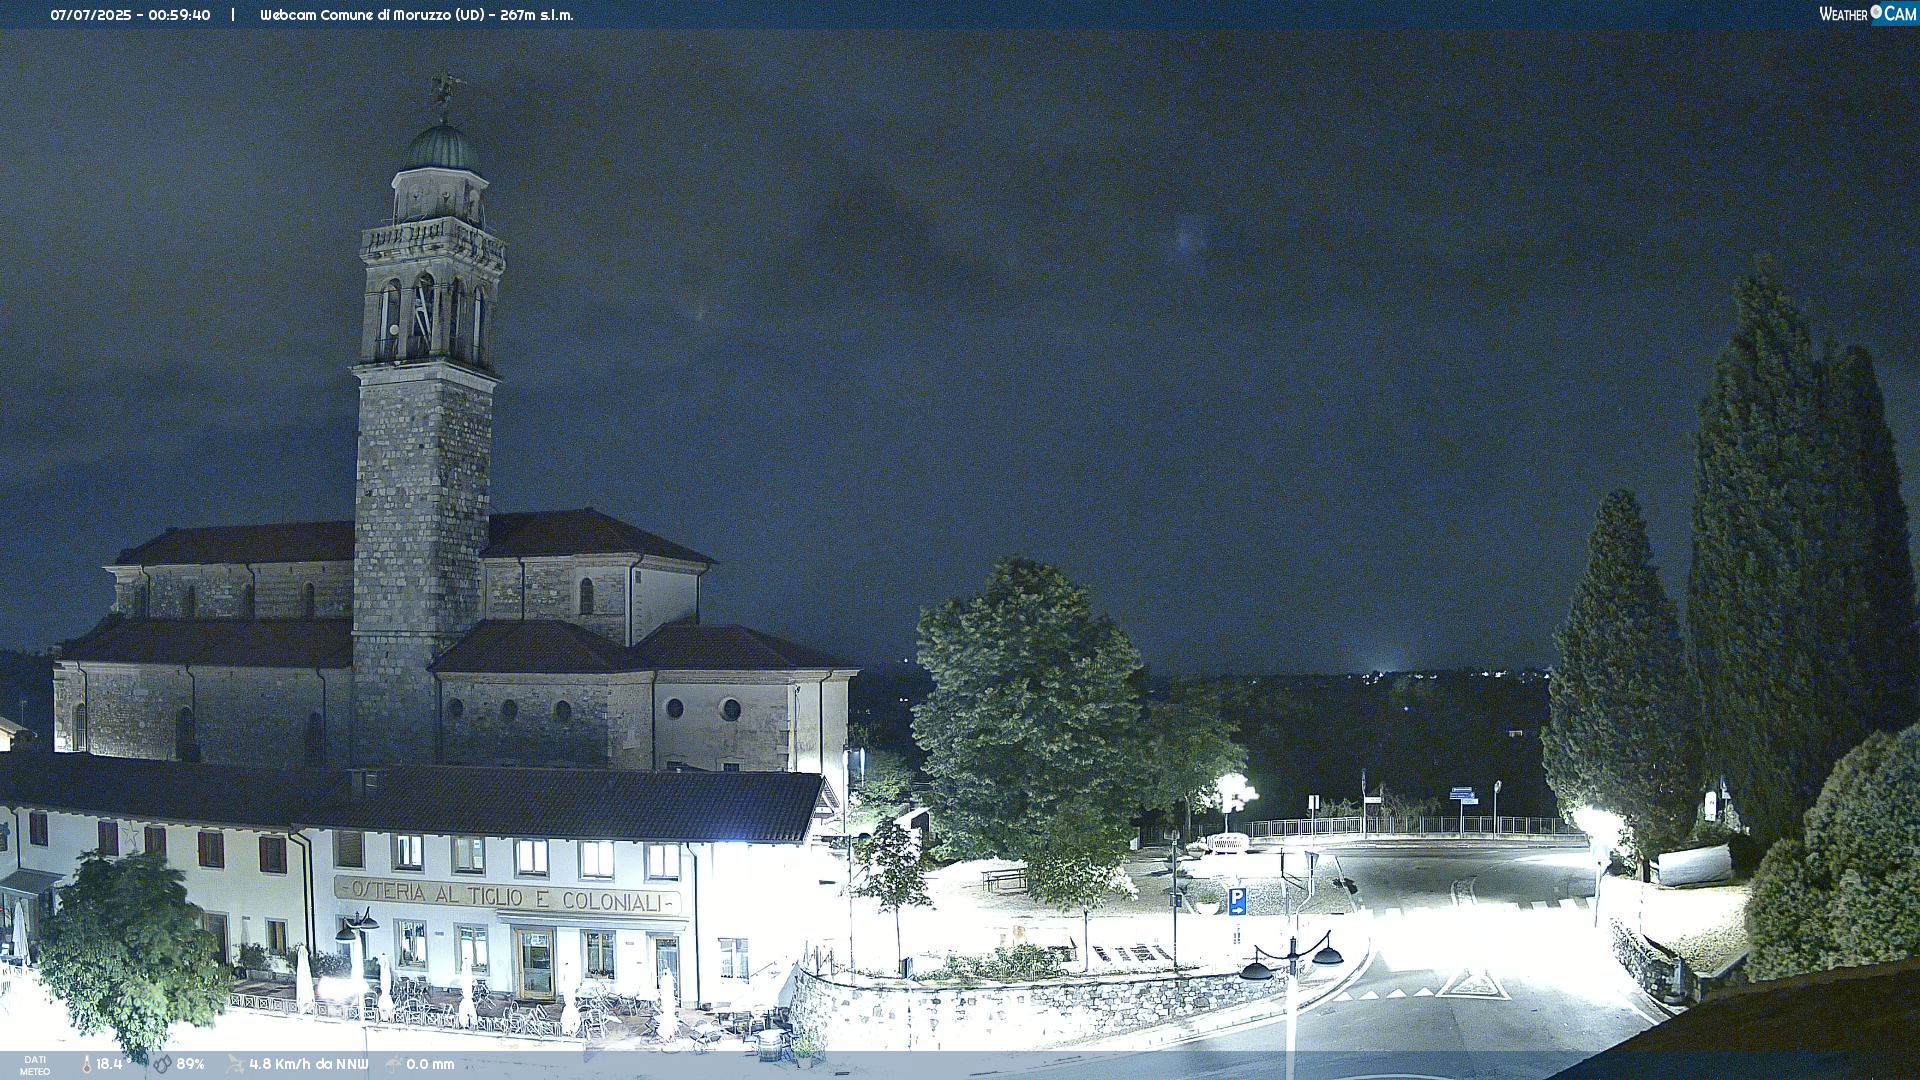
Task: Click the umbrella rainfall icon
Action: [x=394, y=1064]
